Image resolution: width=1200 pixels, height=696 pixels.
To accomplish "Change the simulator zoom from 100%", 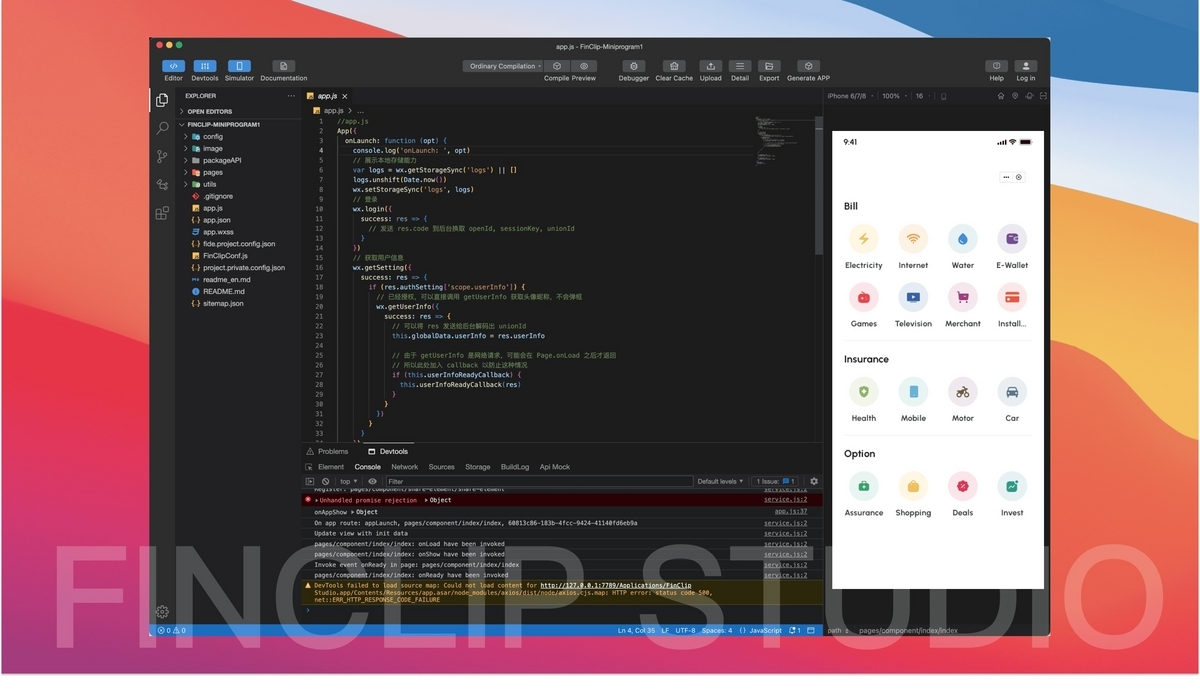I will tap(892, 96).
